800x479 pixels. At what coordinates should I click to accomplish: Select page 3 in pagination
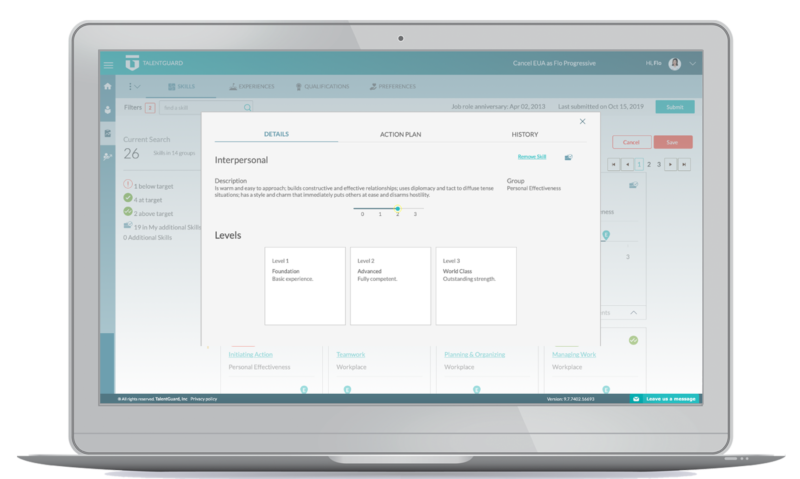coord(659,164)
